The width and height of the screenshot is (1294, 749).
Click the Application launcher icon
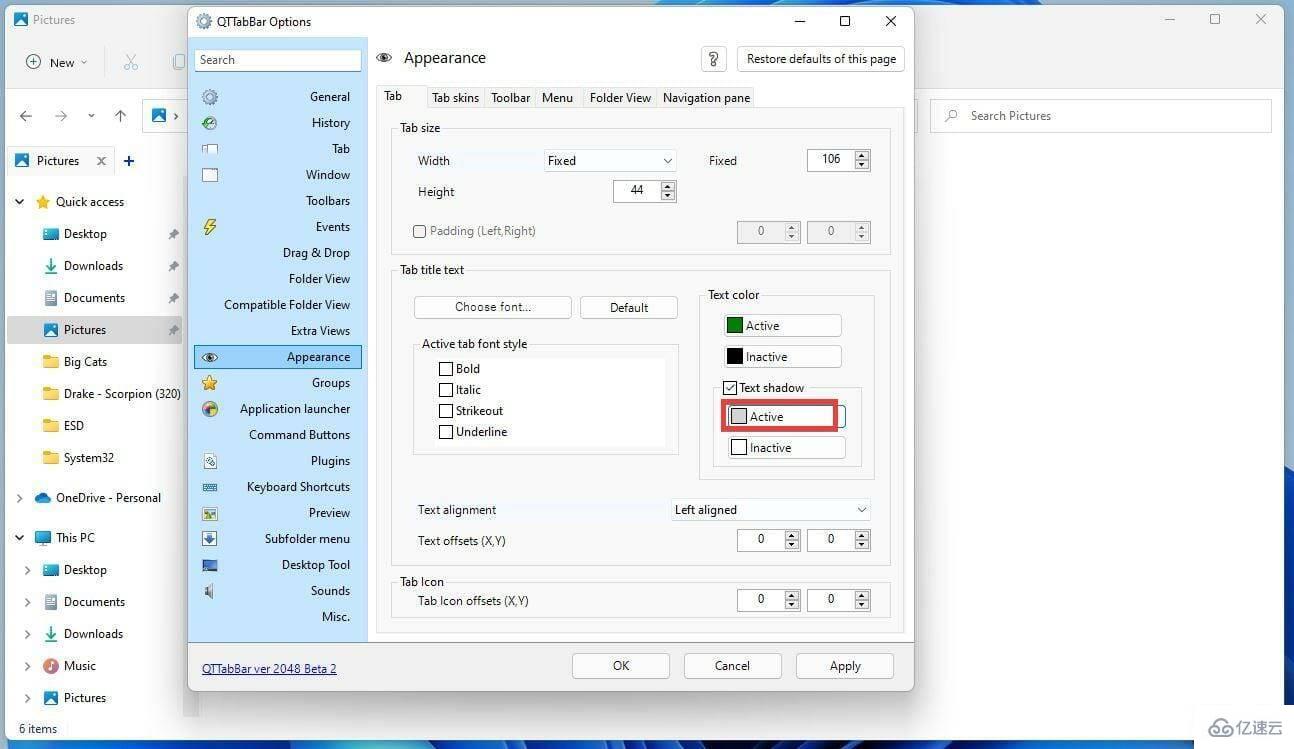pos(210,409)
